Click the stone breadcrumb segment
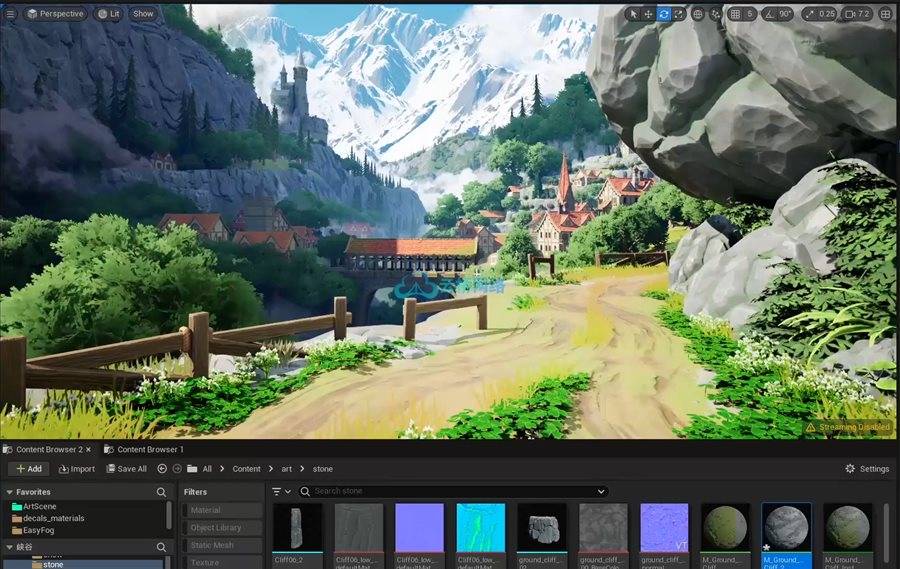 pyautogui.click(x=323, y=469)
